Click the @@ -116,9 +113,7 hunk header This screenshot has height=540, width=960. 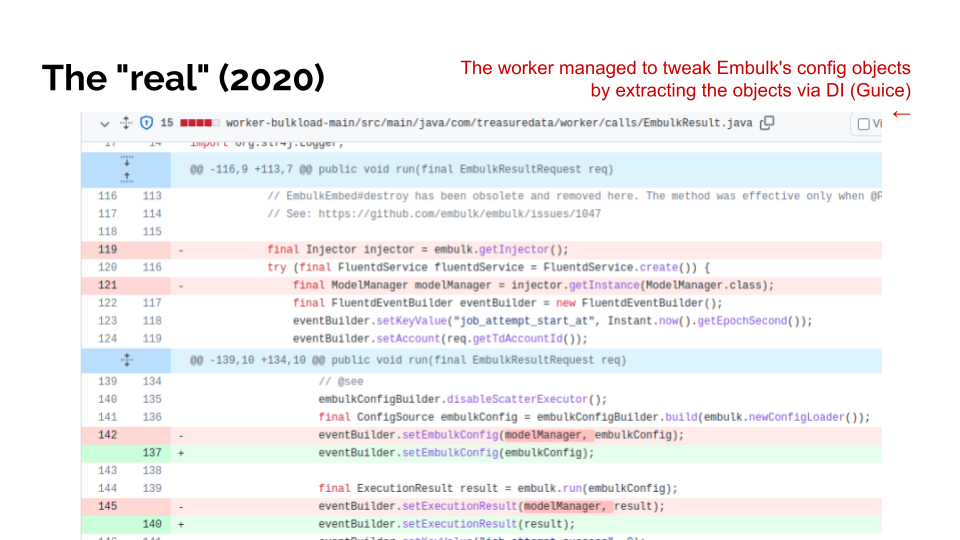[x=401, y=169]
